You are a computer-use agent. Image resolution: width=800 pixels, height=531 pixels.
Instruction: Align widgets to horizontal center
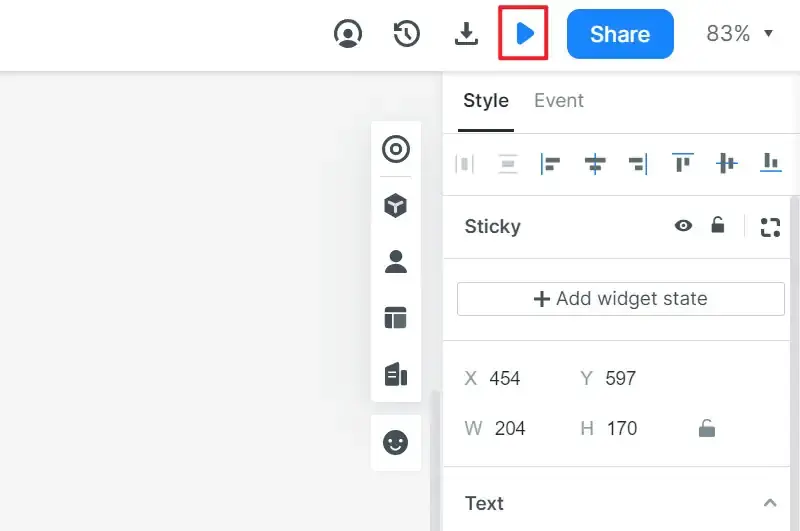(x=595, y=164)
